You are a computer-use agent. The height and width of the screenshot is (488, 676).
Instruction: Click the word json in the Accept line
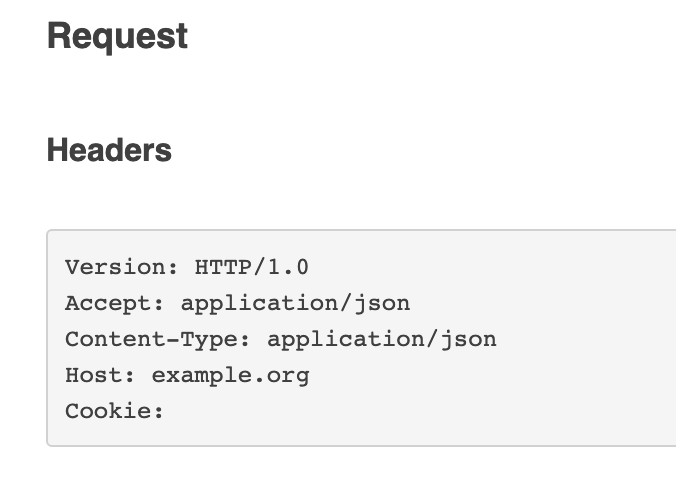[x=382, y=304]
